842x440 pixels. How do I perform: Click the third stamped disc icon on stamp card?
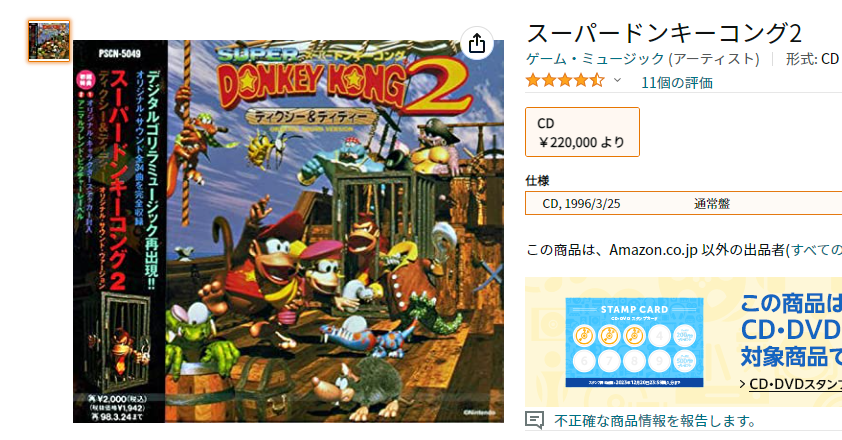(634, 336)
